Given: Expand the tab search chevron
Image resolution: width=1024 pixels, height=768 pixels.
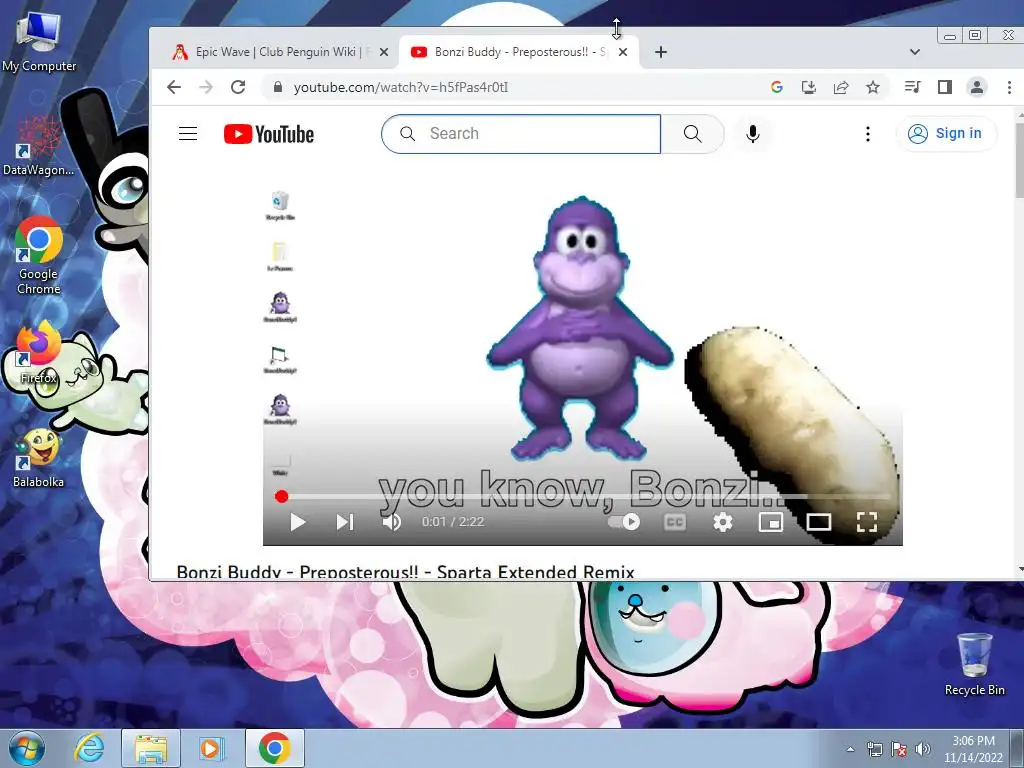Looking at the screenshot, I should click(915, 52).
